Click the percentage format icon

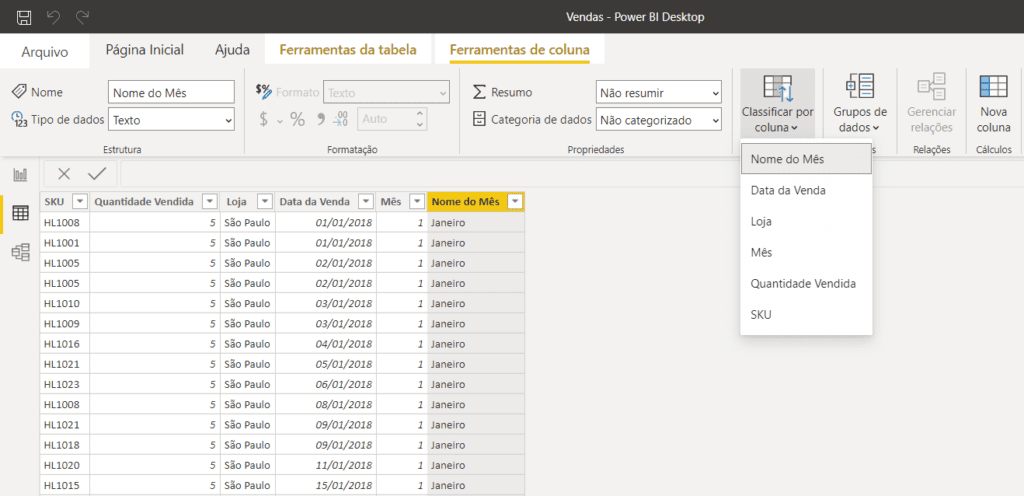click(x=297, y=119)
